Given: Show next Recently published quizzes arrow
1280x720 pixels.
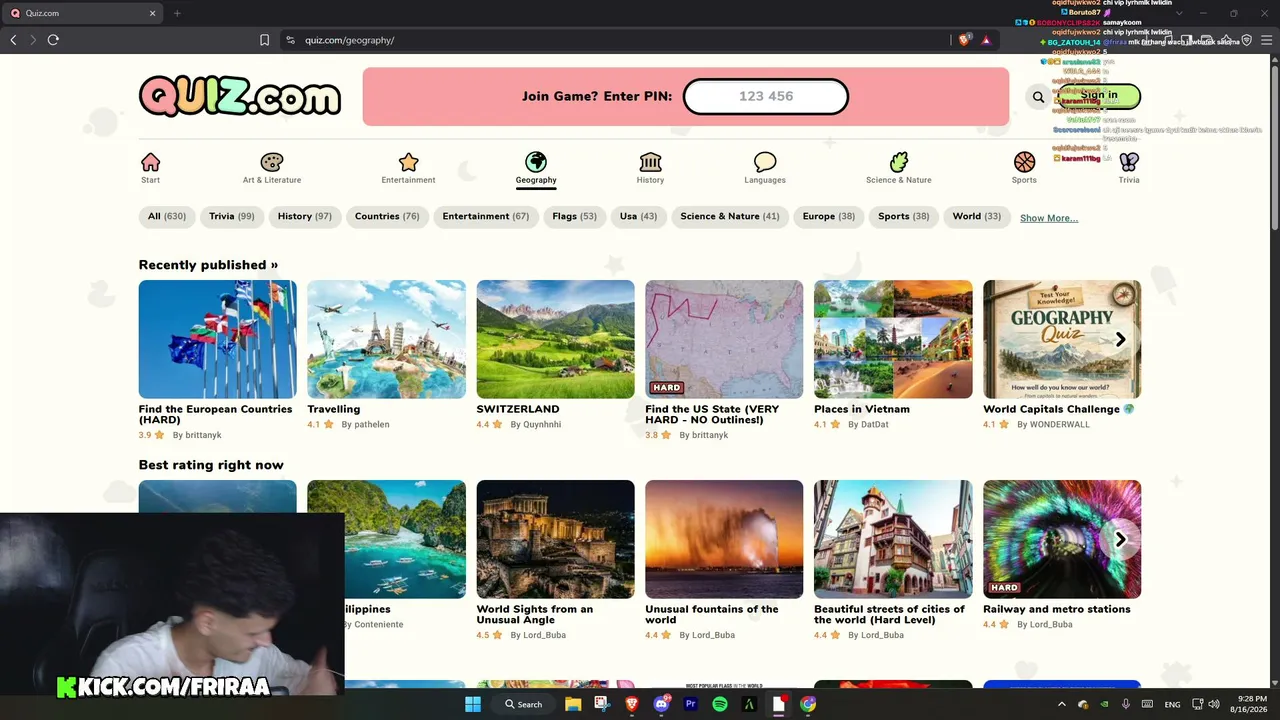Looking at the screenshot, I should tap(1120, 339).
